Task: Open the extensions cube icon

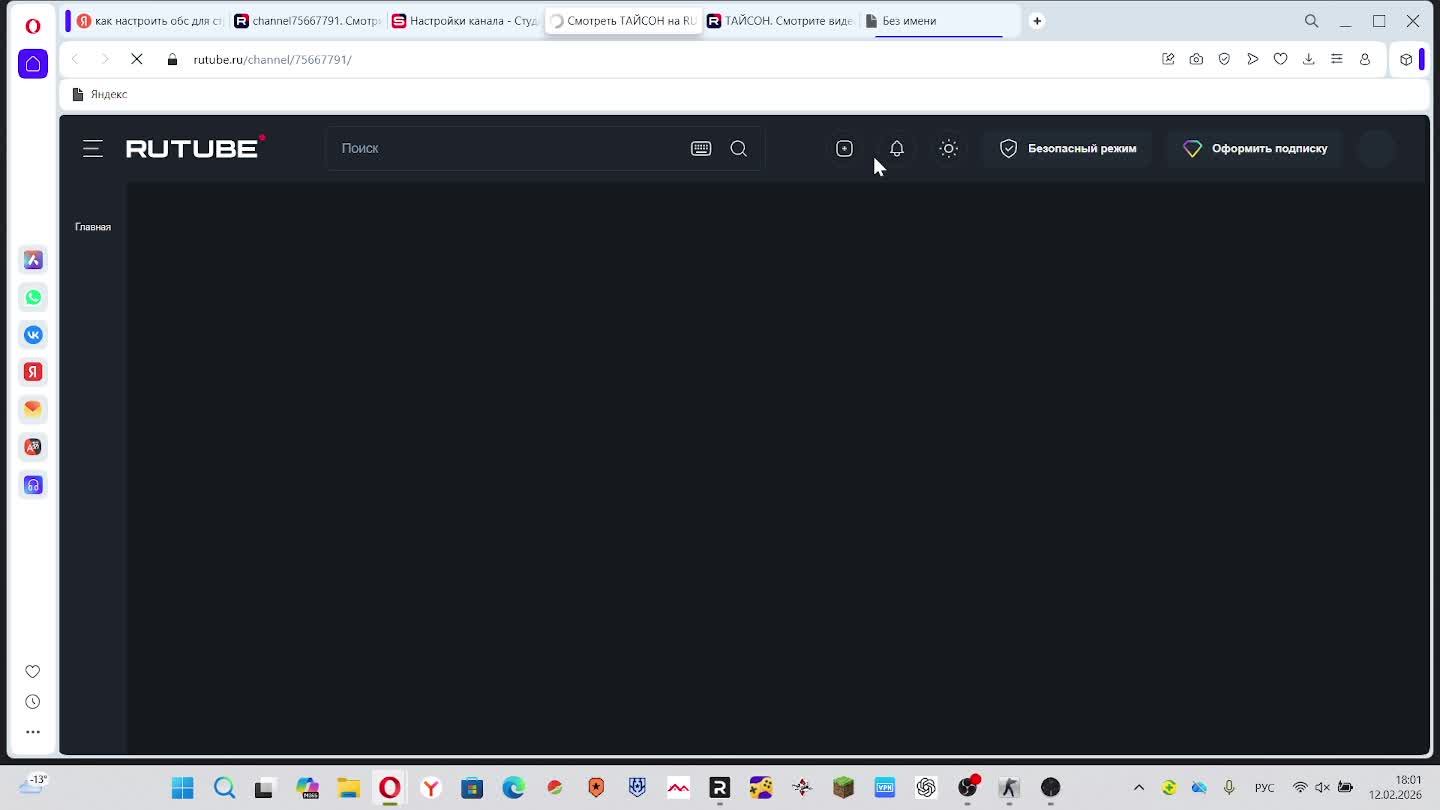Action: pyautogui.click(x=1406, y=59)
